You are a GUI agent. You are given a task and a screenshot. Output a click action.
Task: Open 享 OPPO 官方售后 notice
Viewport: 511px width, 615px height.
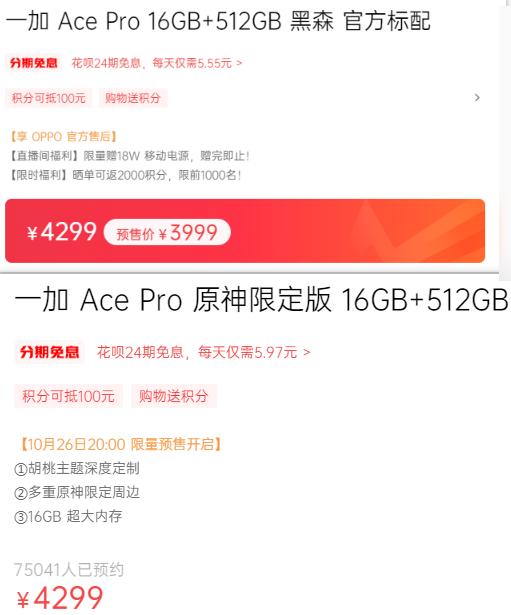(x=64, y=136)
